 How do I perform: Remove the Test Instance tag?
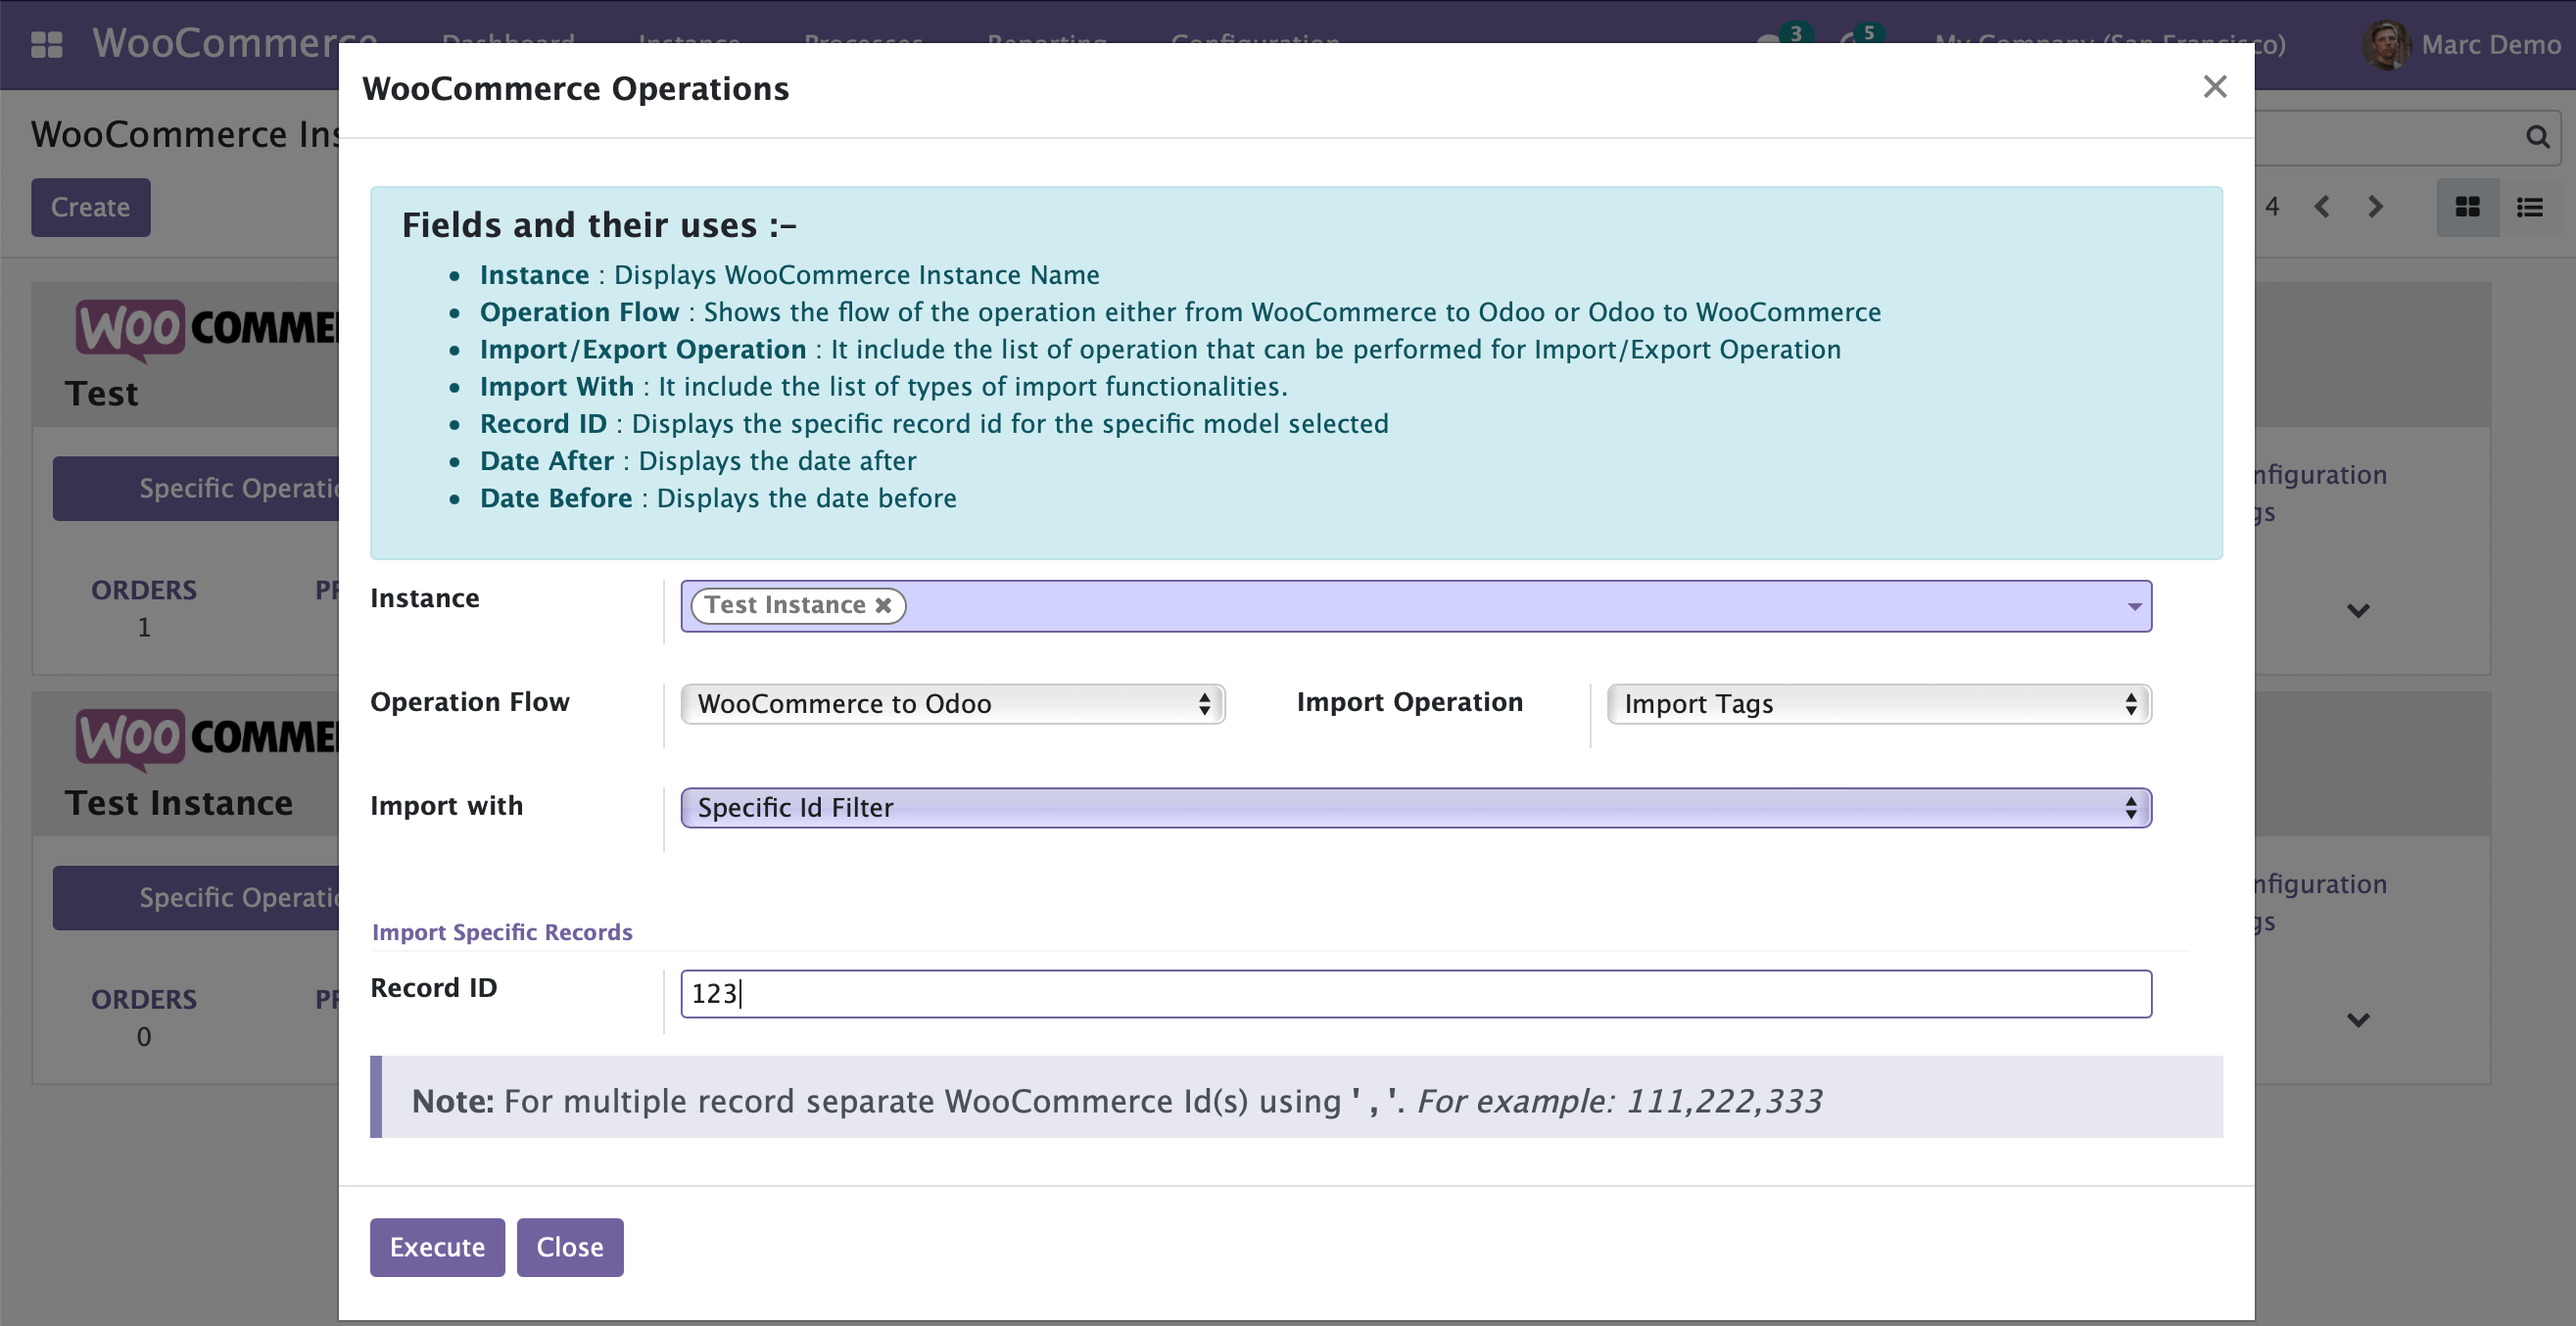tap(883, 605)
